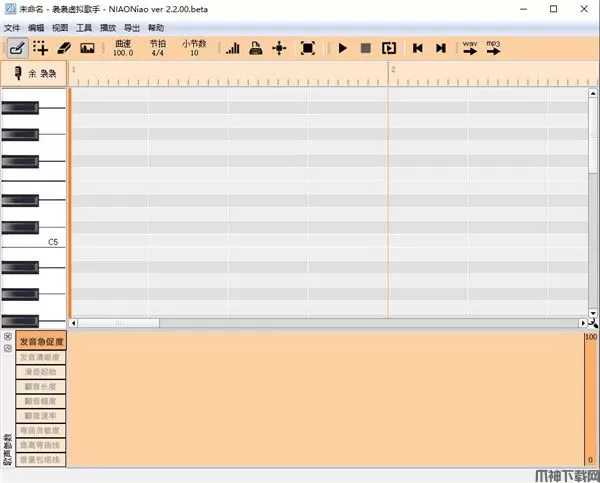The image size is (600, 483).
Task: Click the black key just above C5
Action: point(20,227)
